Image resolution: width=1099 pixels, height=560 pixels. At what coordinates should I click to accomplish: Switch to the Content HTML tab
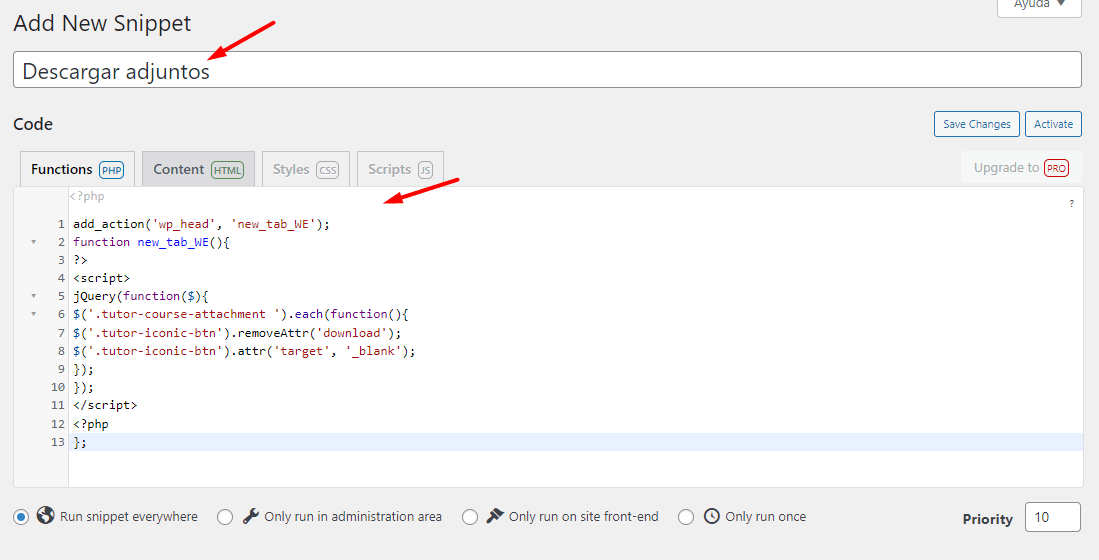(x=198, y=169)
